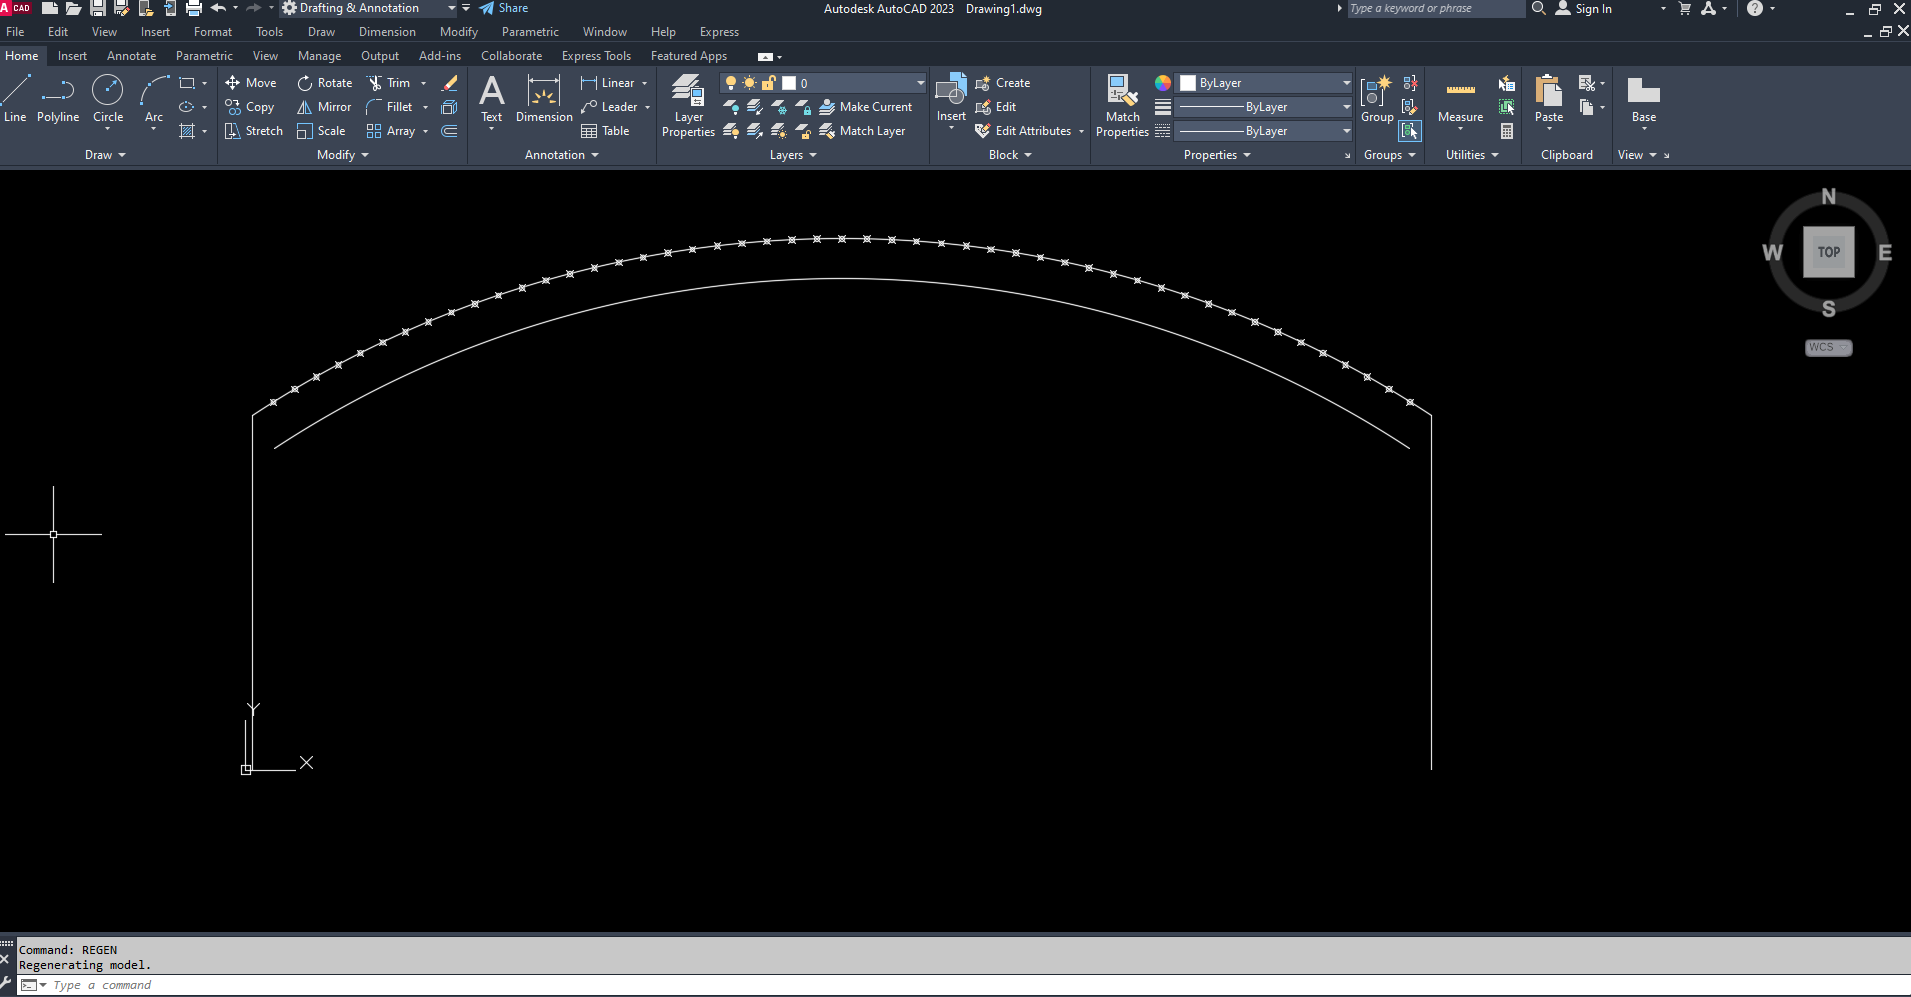Click the white color swatch for layer 0
Image resolution: width=1911 pixels, height=997 pixels.
(x=789, y=83)
